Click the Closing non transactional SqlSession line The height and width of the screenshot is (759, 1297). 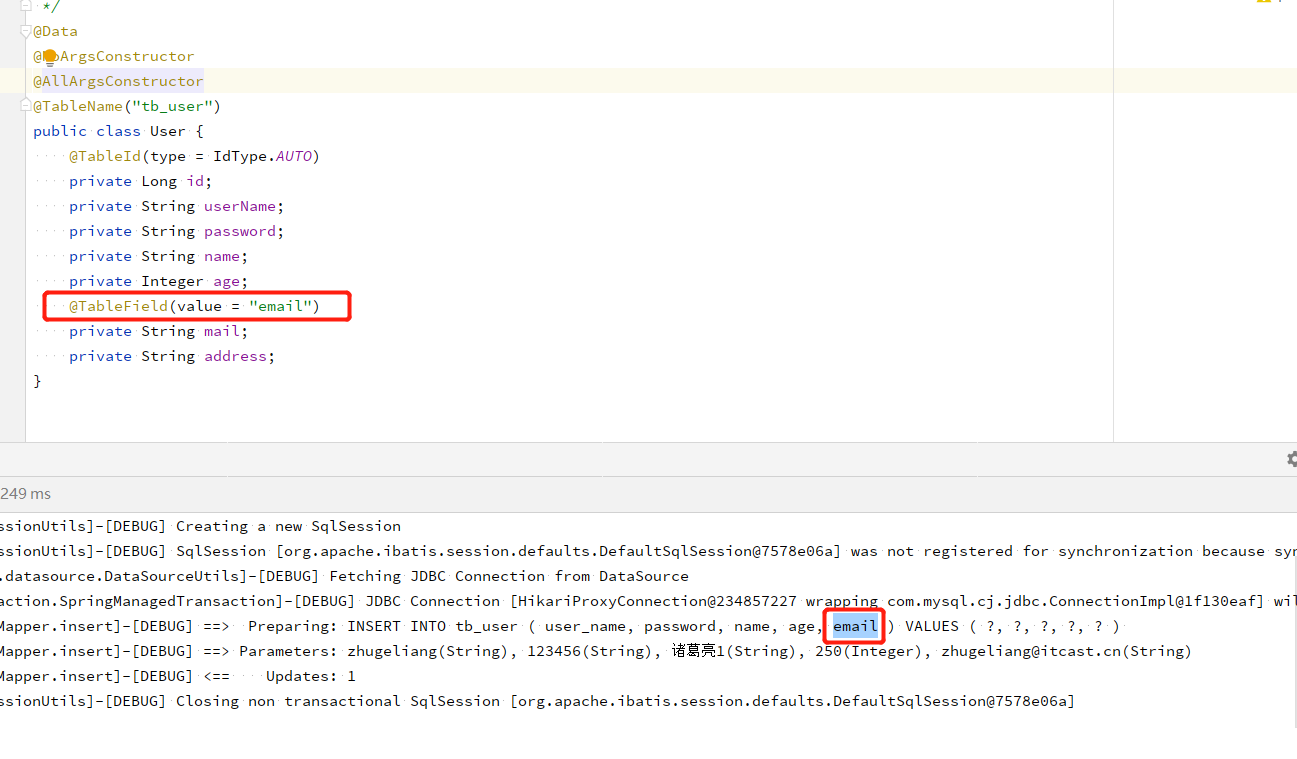538,701
